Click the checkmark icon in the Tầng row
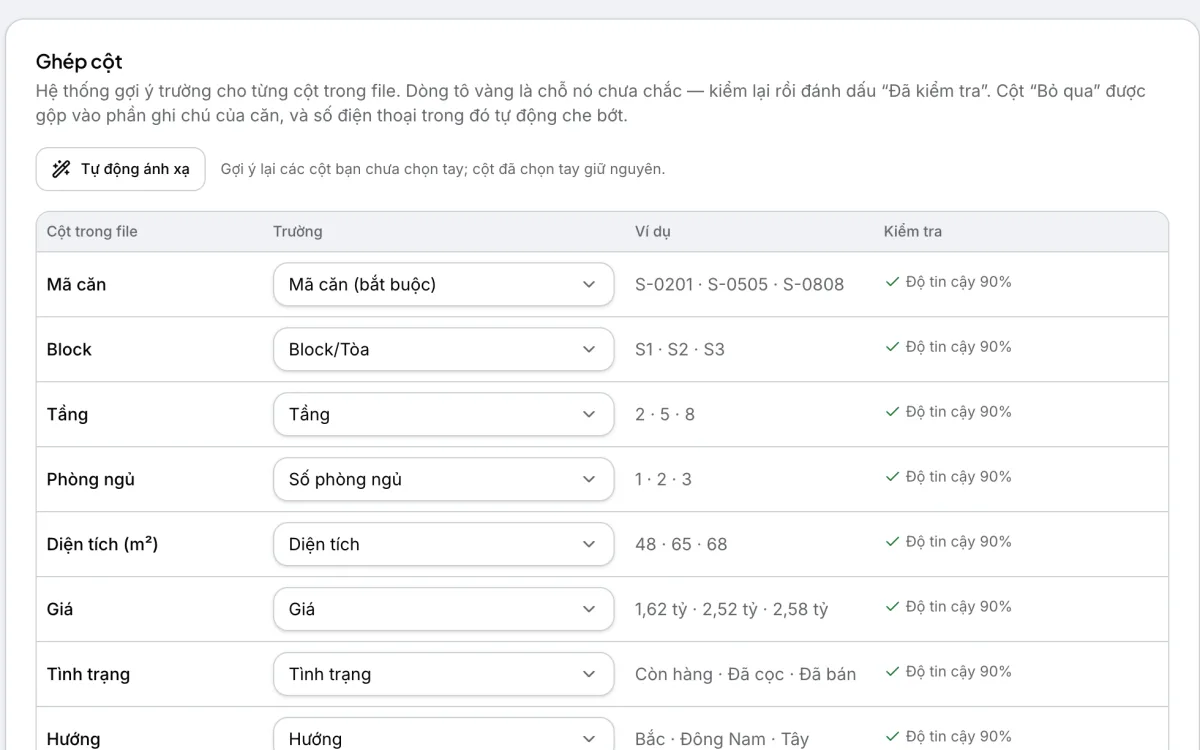 click(892, 412)
